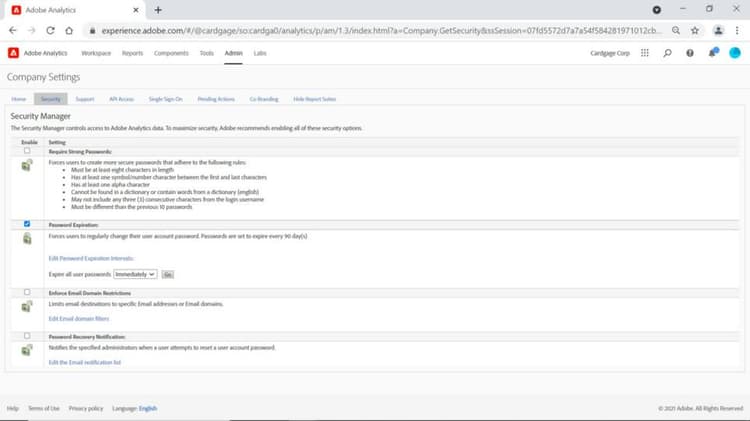Open the Chrome profile icon
The width and height of the screenshot is (750, 421).
[718, 31]
